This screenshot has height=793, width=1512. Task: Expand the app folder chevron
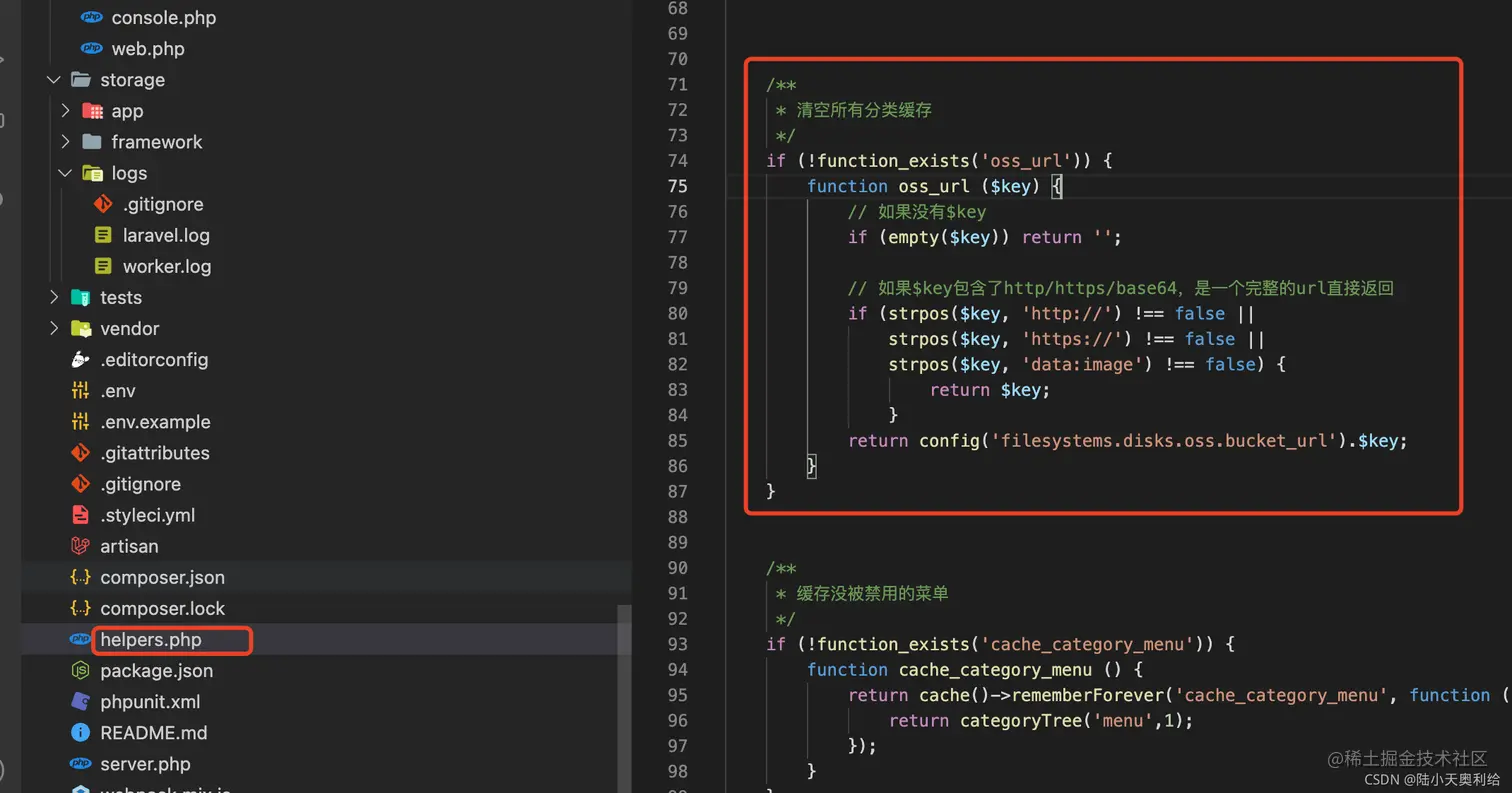66,111
